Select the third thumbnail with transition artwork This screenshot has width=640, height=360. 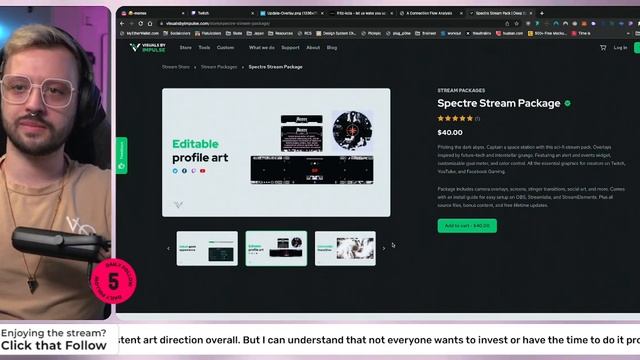tap(345, 249)
